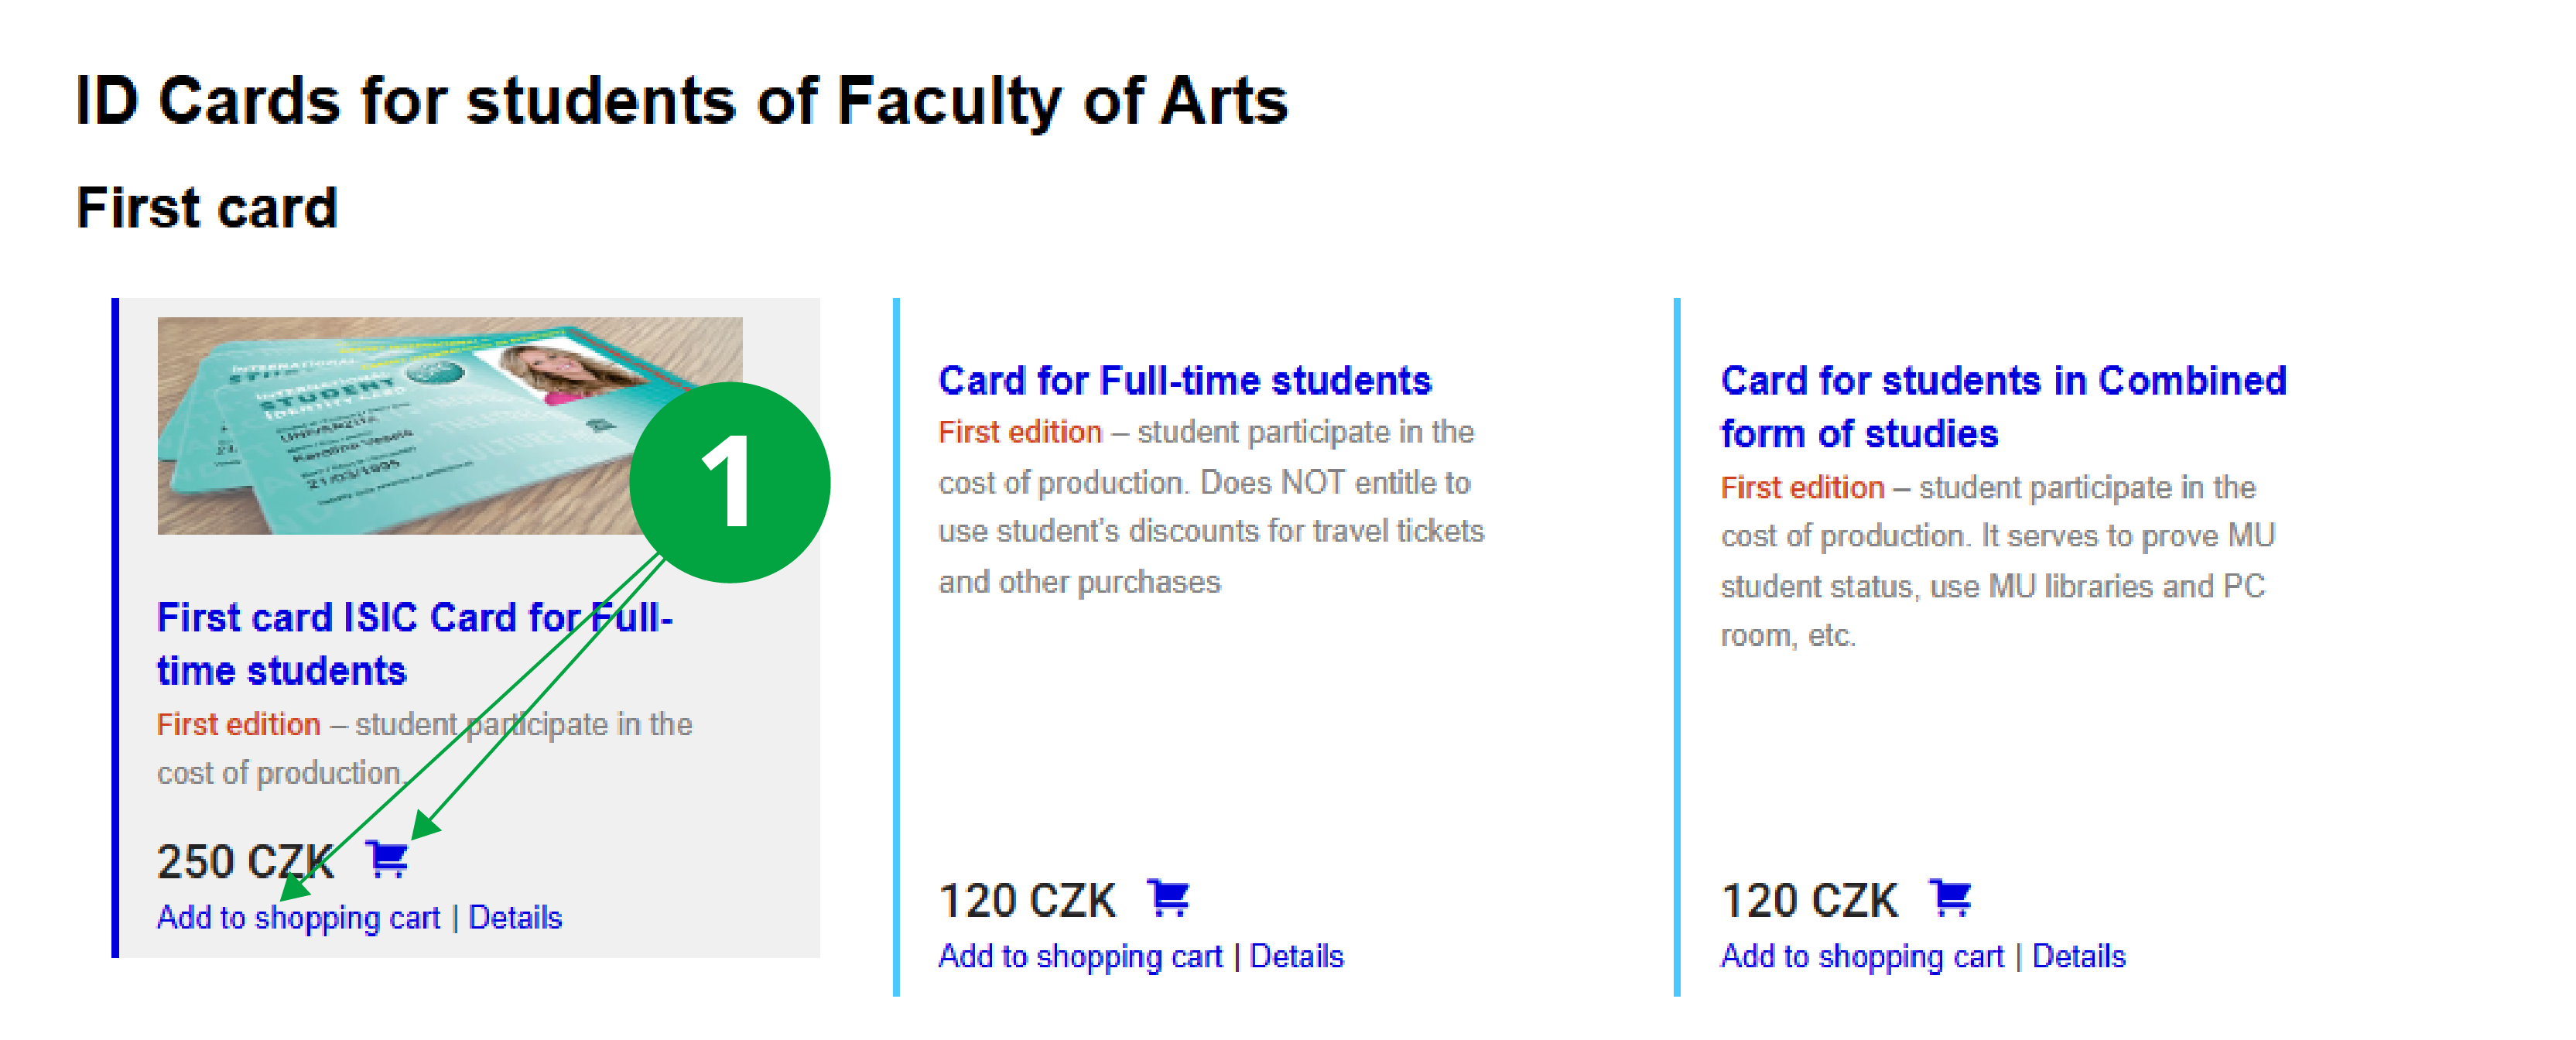Click cart icon on Full-time students card

coord(1168,897)
